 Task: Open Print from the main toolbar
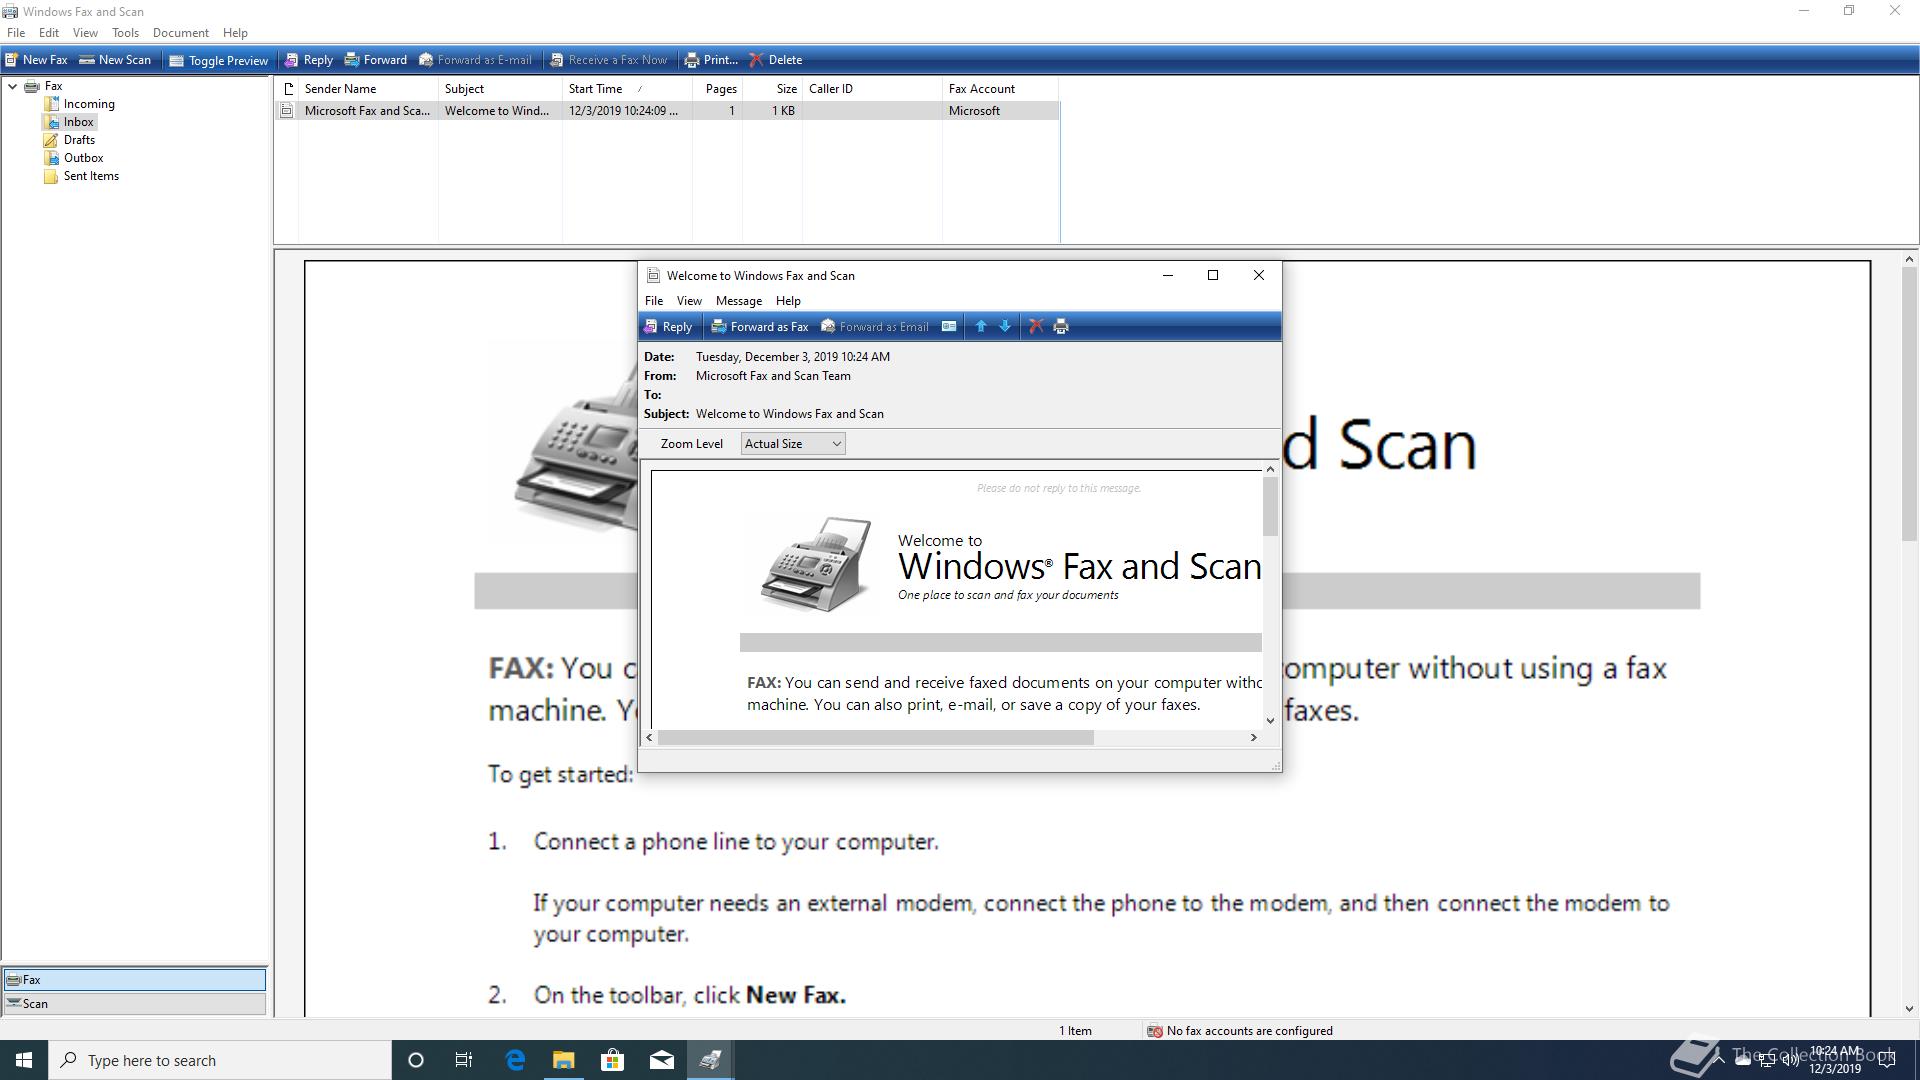(711, 60)
